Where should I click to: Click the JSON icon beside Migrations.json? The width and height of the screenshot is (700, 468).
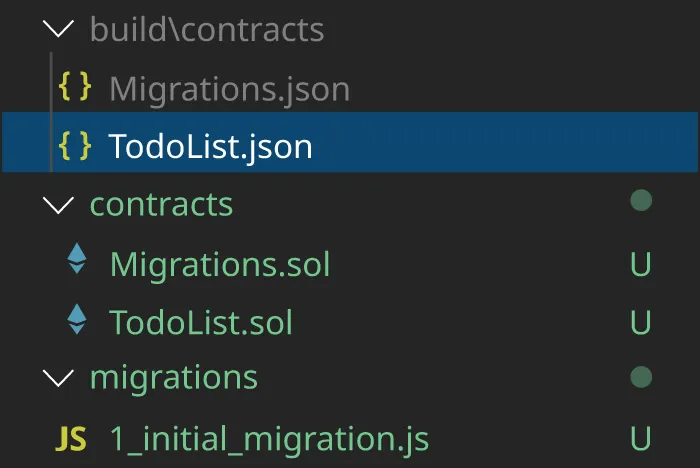pos(75,88)
